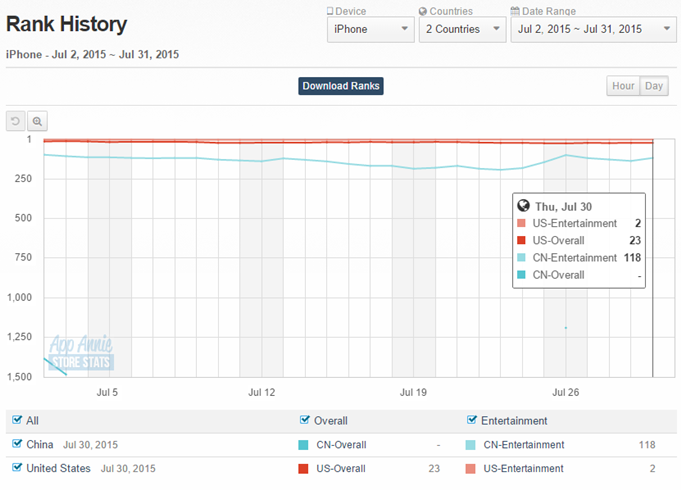Open the iPhone device dropdown
681x490 pixels.
[370, 29]
